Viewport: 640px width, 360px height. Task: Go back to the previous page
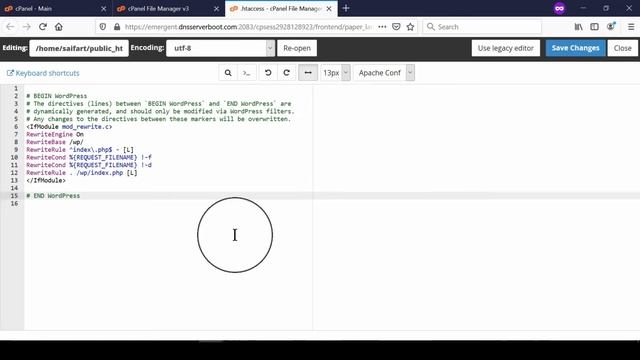10,27
